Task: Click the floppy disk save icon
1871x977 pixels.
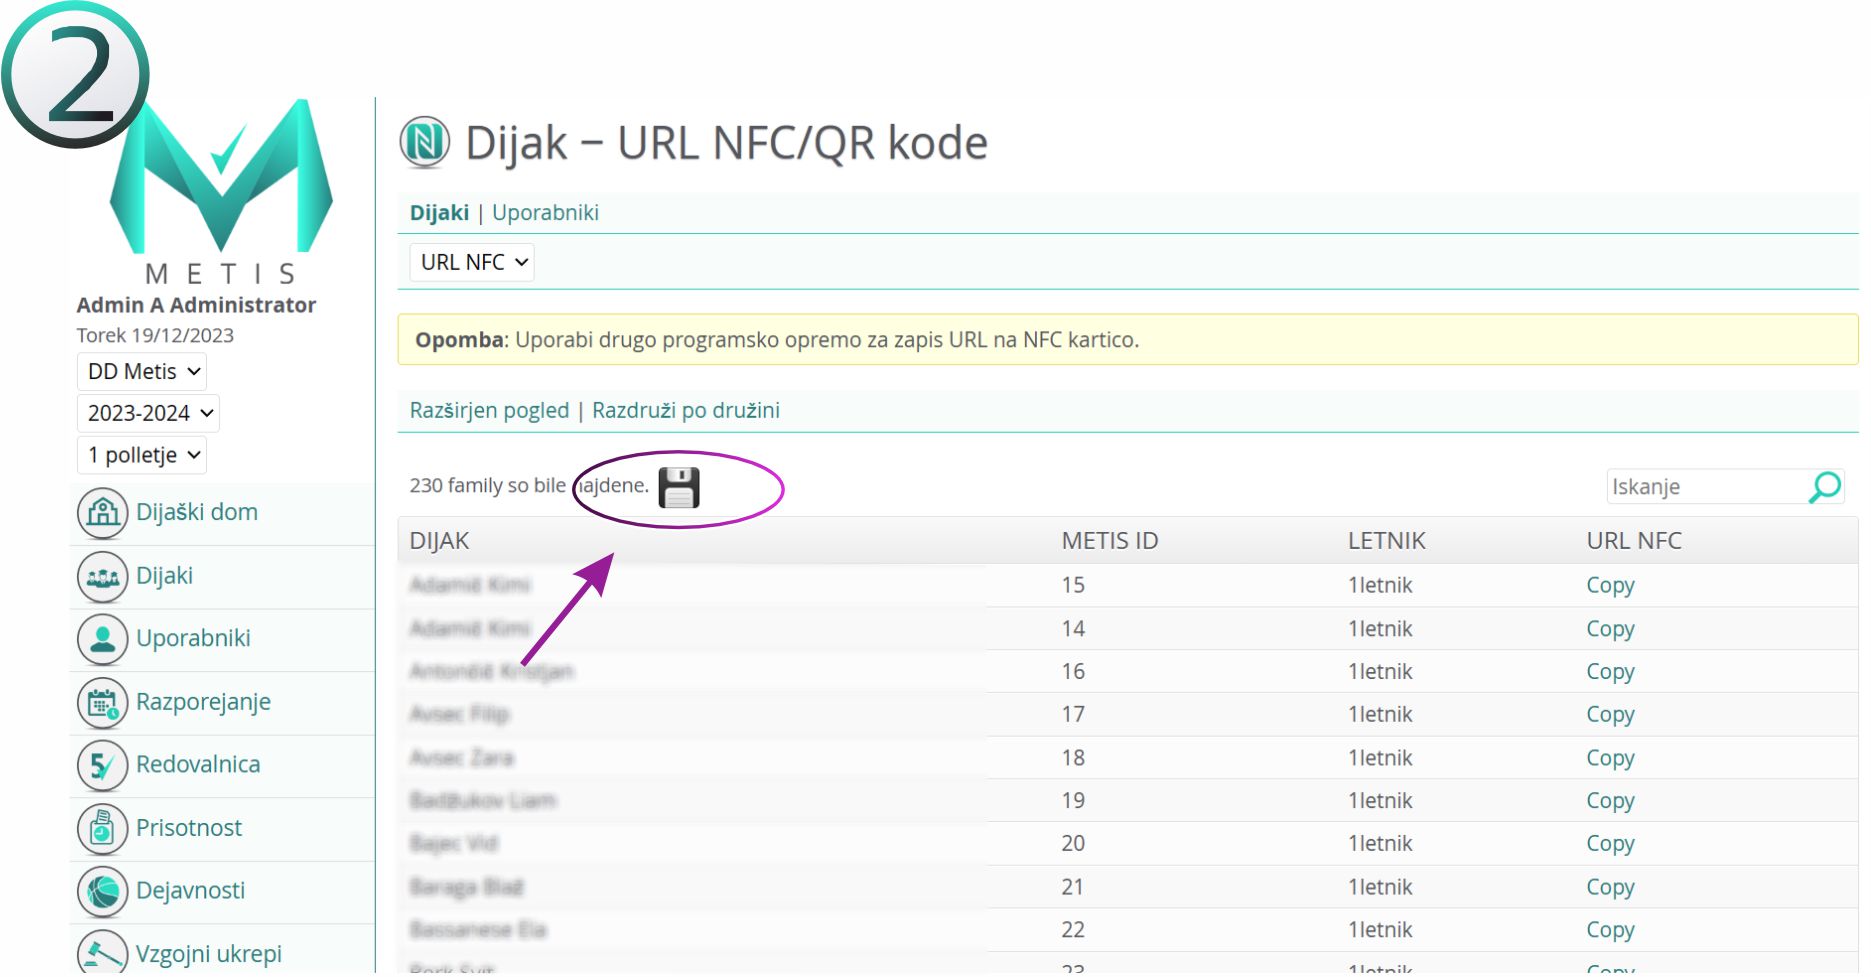Action: pos(678,488)
